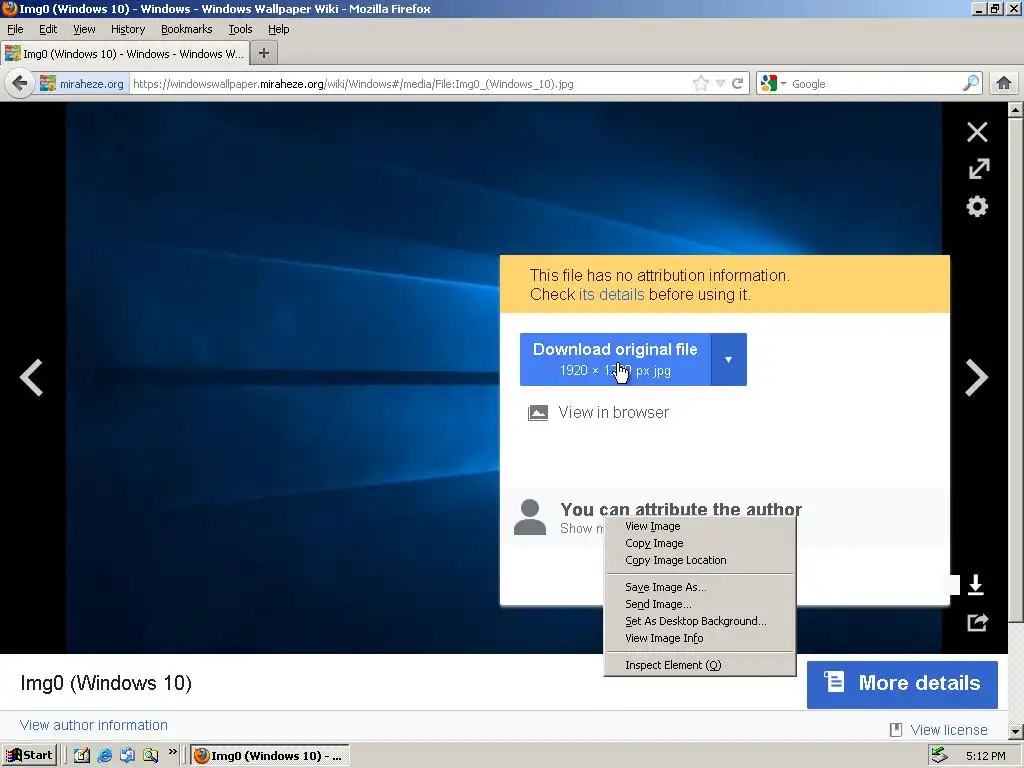Click Download original file button

click(615, 360)
